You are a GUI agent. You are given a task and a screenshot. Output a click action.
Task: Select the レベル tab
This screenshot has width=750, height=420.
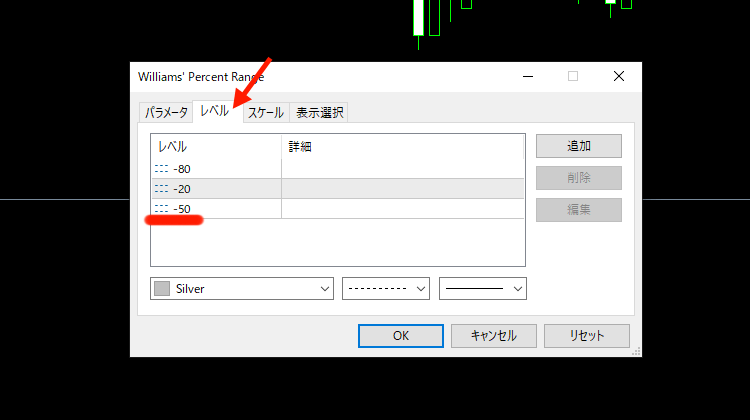pos(217,111)
